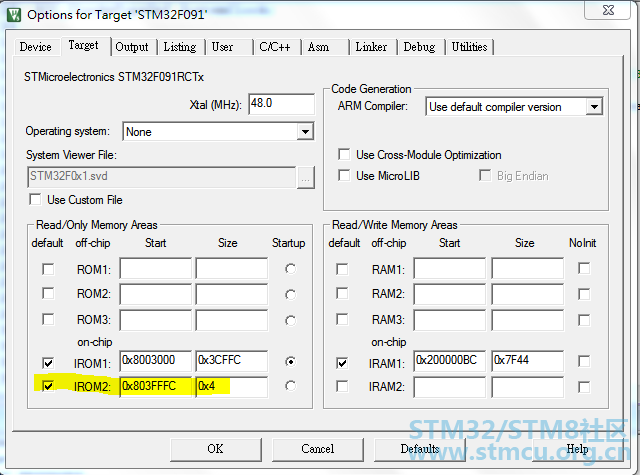Confirm with the OK button
Viewport: 640px width, 475px height.
(216, 449)
